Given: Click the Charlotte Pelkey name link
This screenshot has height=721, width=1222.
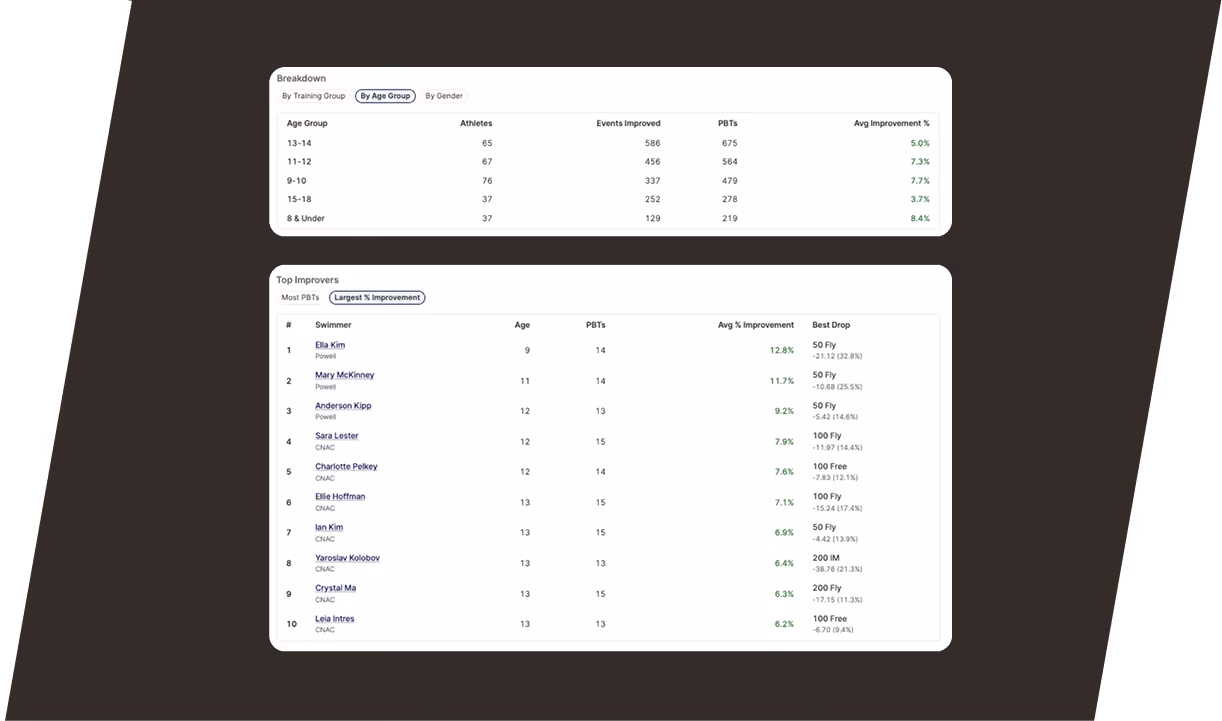Looking at the screenshot, I should point(346,467).
